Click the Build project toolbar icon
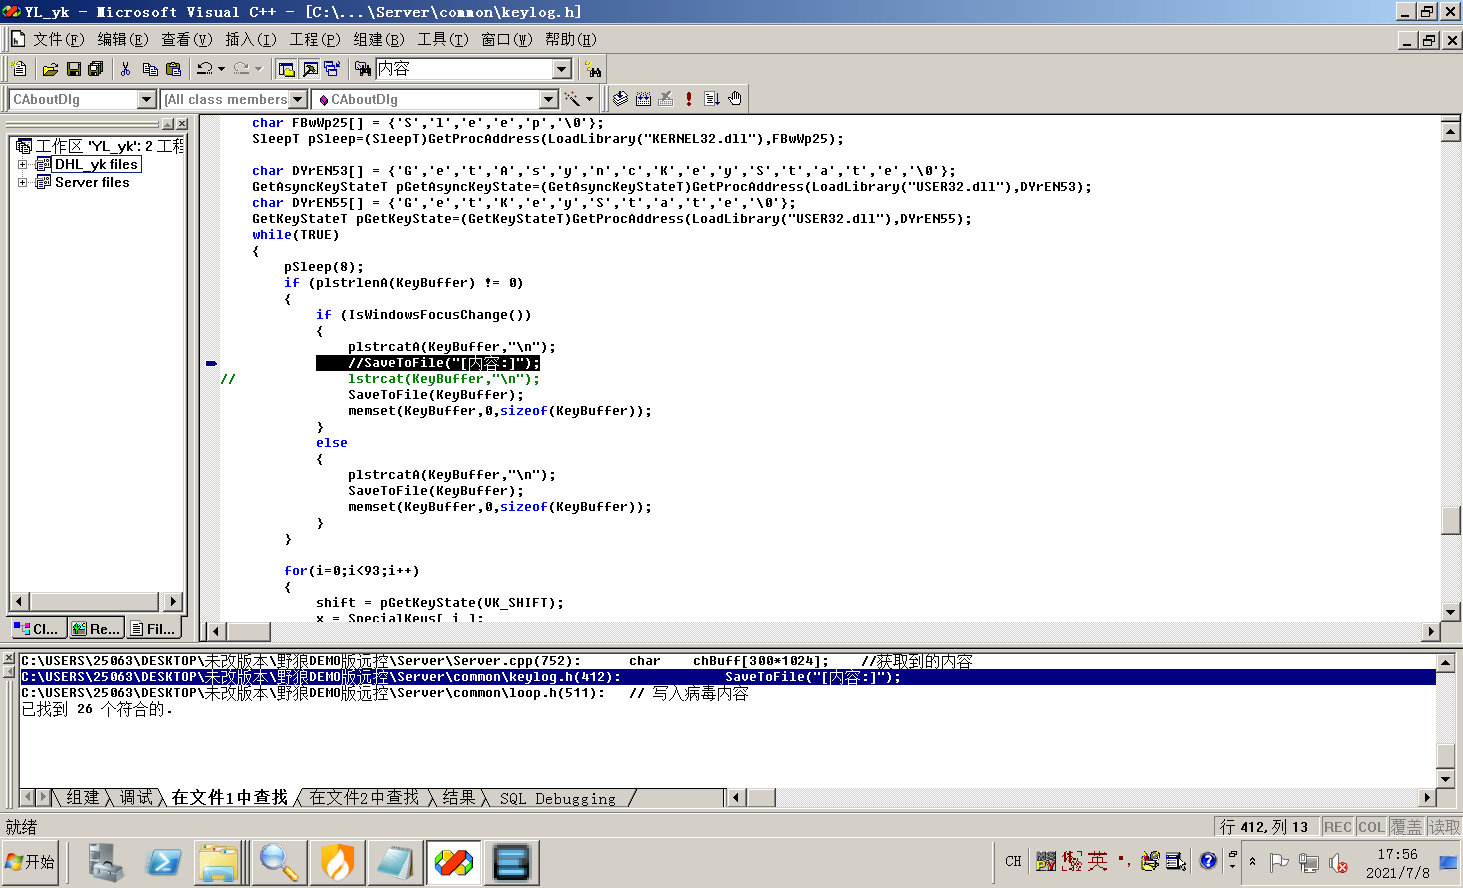1463x888 pixels. click(x=643, y=98)
